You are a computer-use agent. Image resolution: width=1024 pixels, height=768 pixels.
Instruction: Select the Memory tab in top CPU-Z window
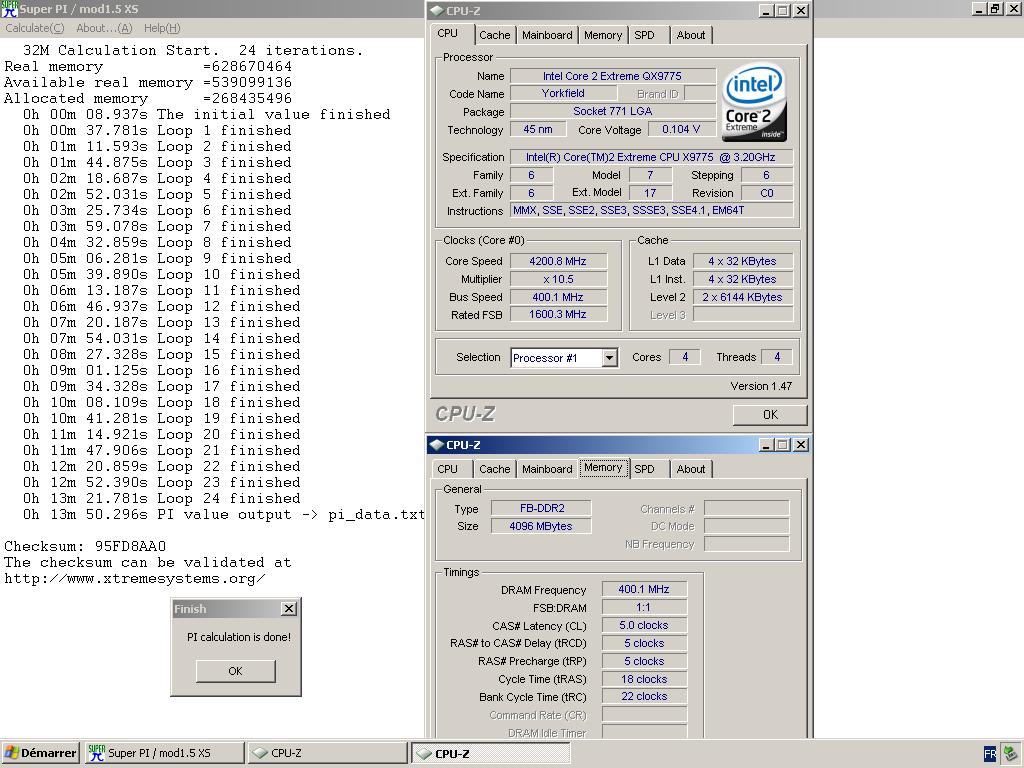click(602, 35)
